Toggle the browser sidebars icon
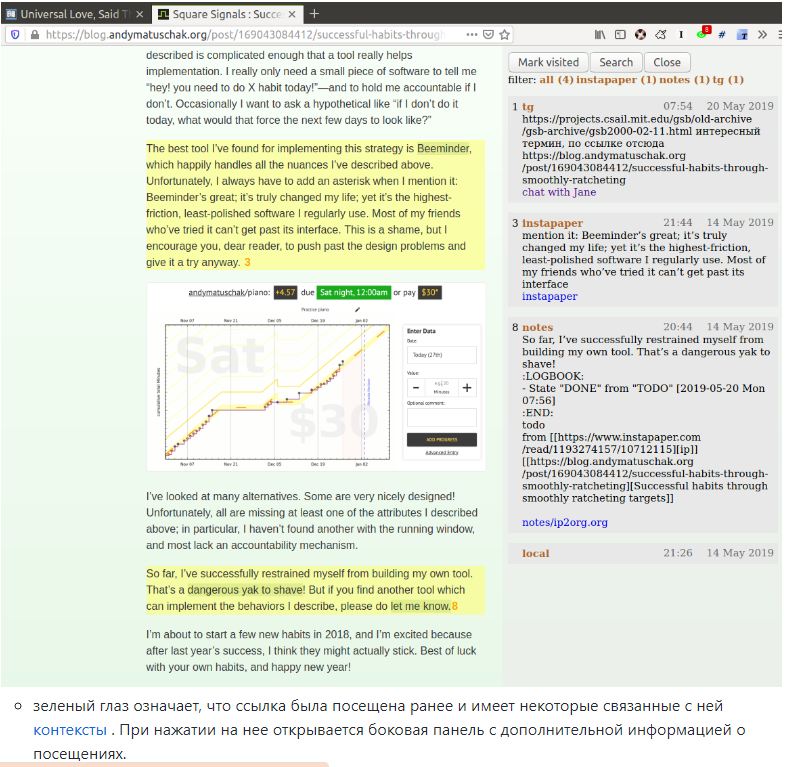Image resolution: width=812 pixels, height=767 pixels. click(x=620, y=35)
